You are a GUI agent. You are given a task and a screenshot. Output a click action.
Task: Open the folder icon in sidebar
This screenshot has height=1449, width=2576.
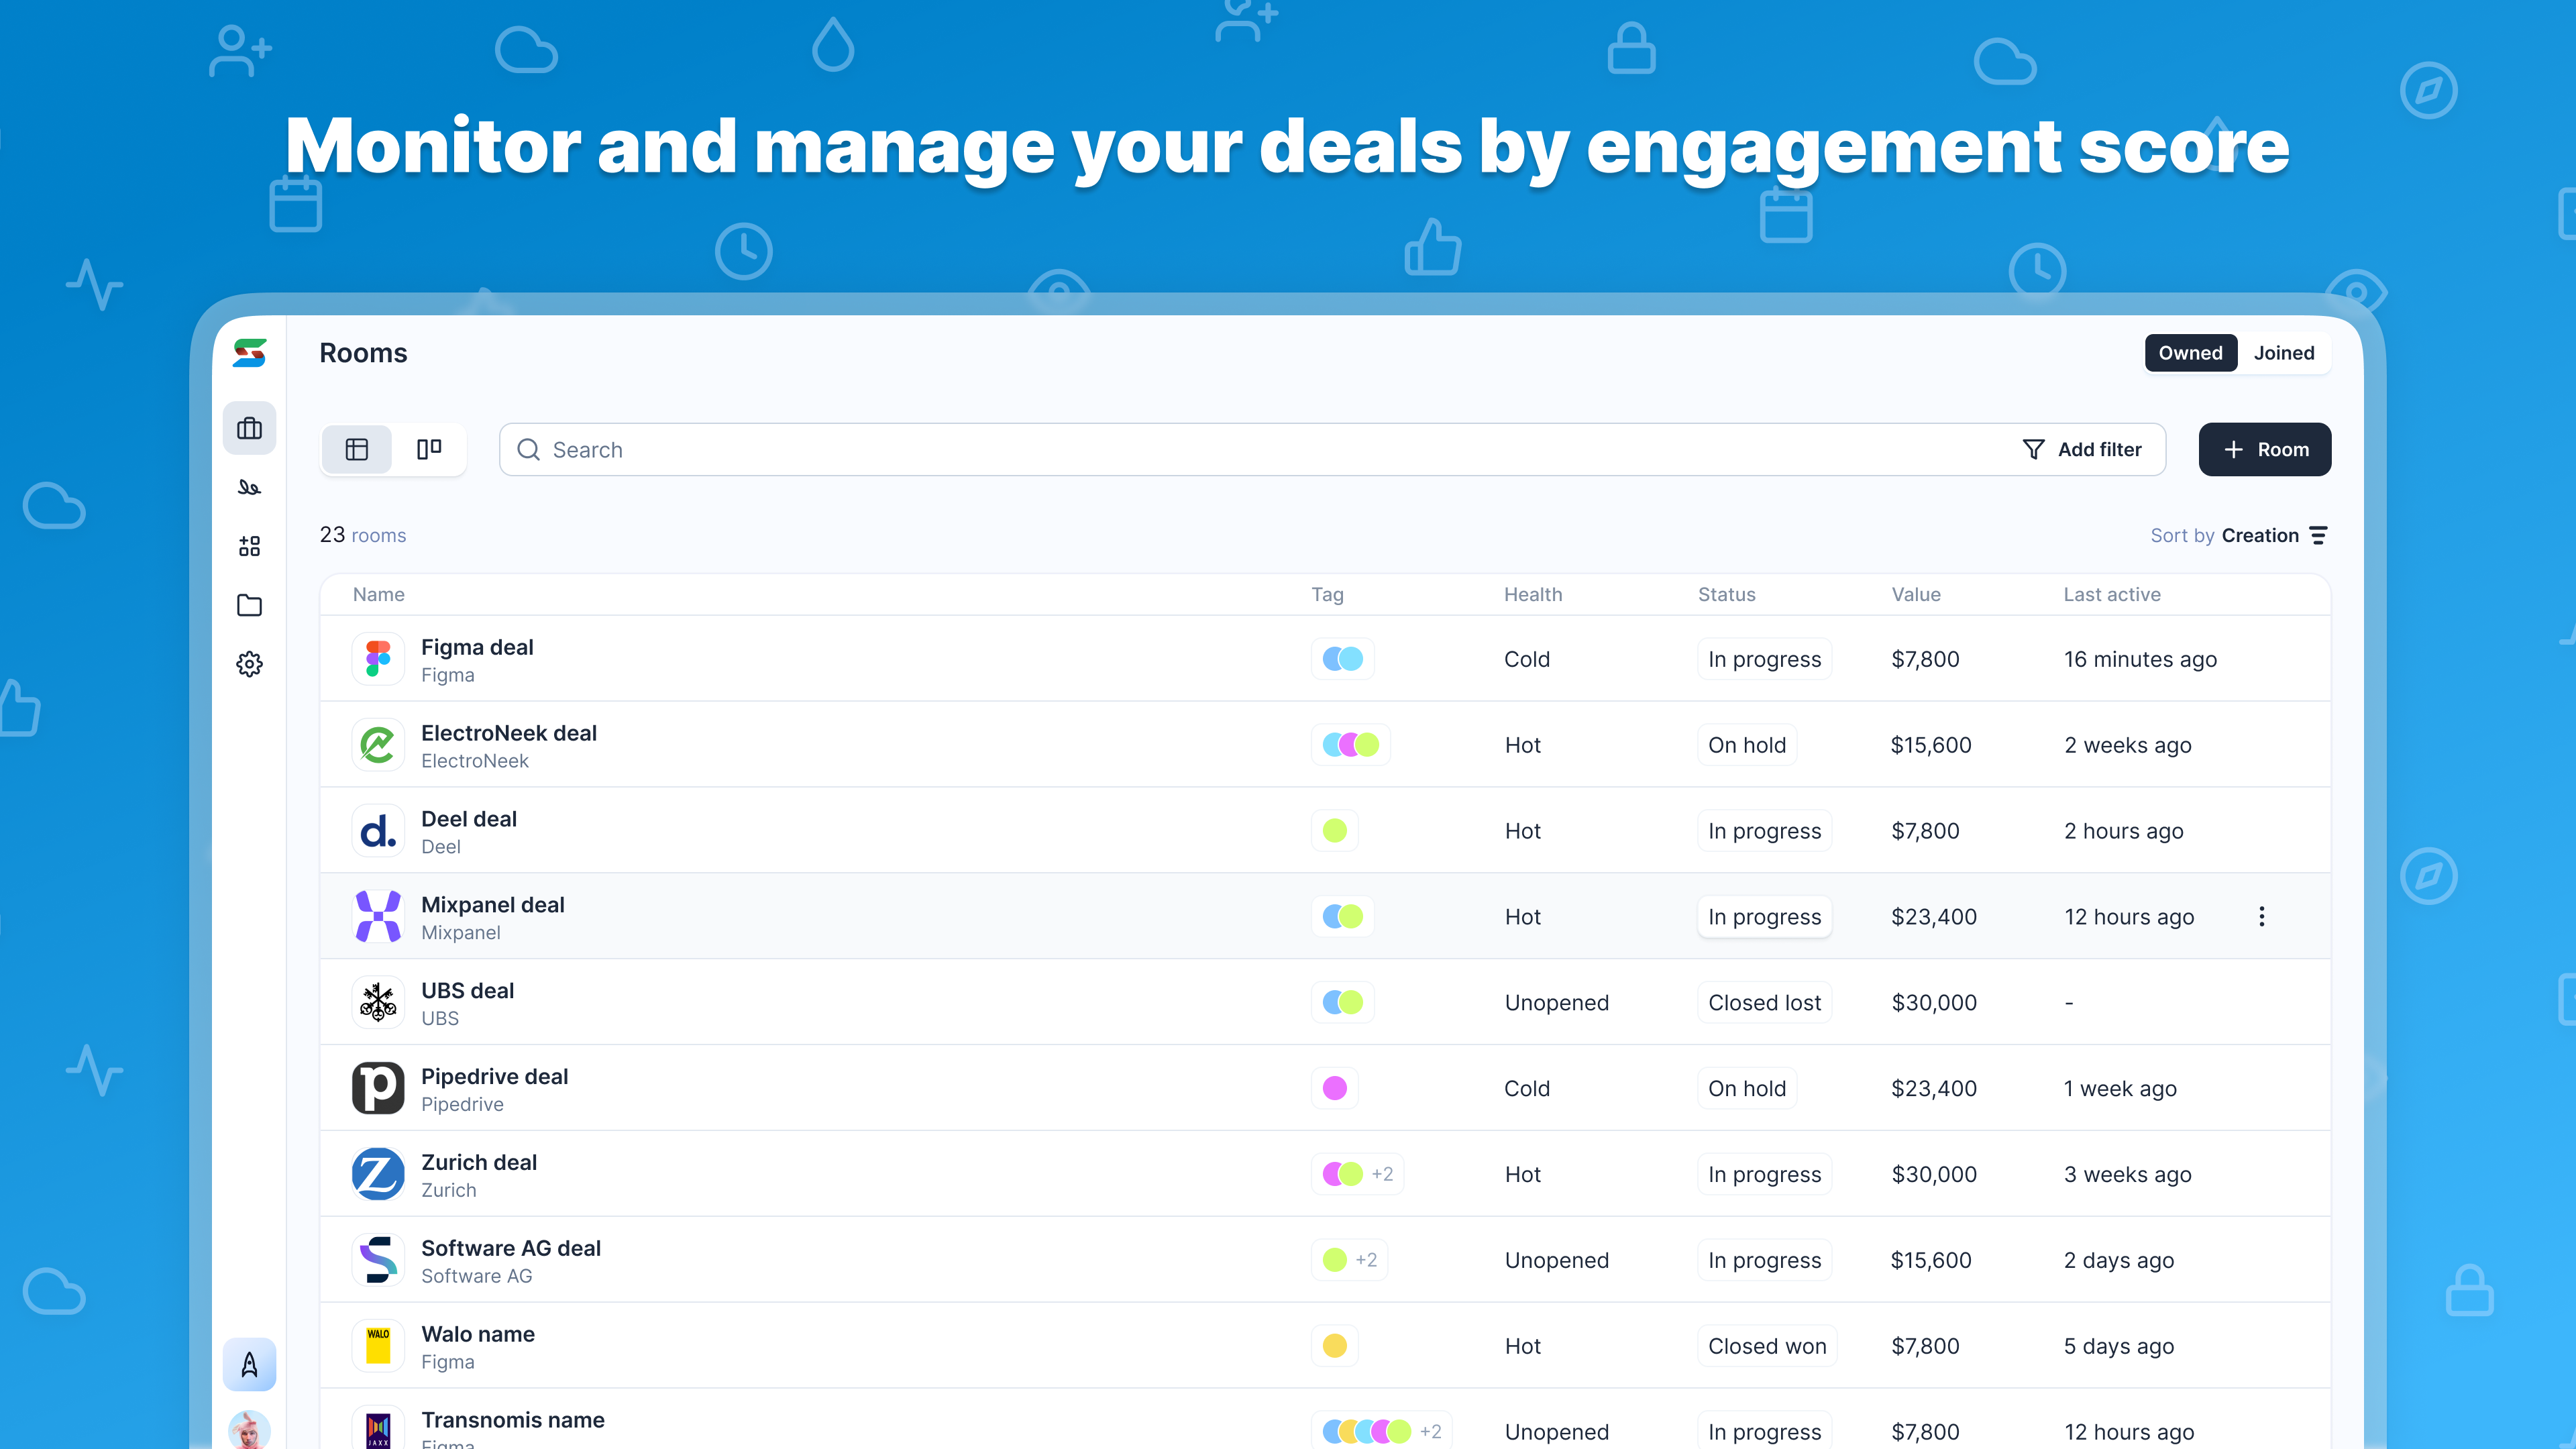[249, 605]
